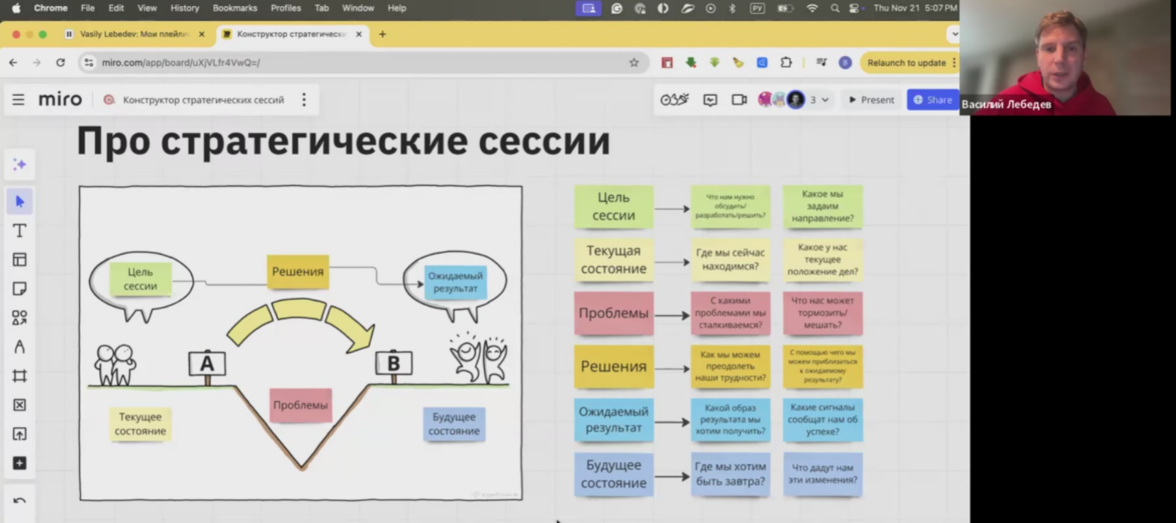Switch to Vasily Lebedev browser tab

(134, 34)
